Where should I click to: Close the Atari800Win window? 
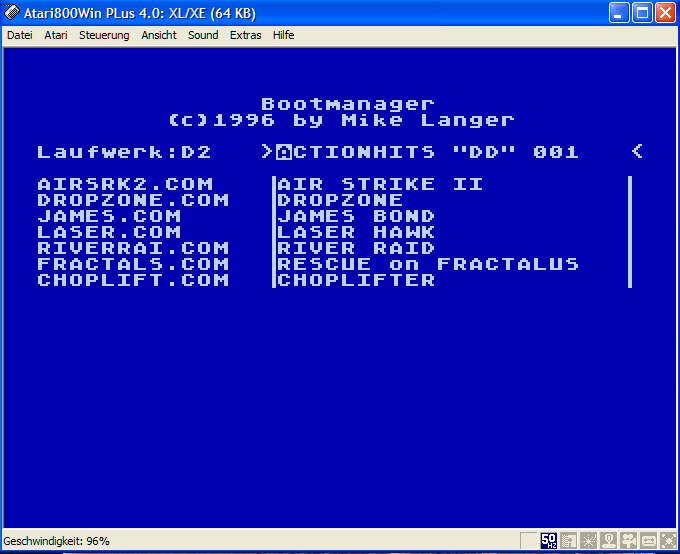coord(665,13)
